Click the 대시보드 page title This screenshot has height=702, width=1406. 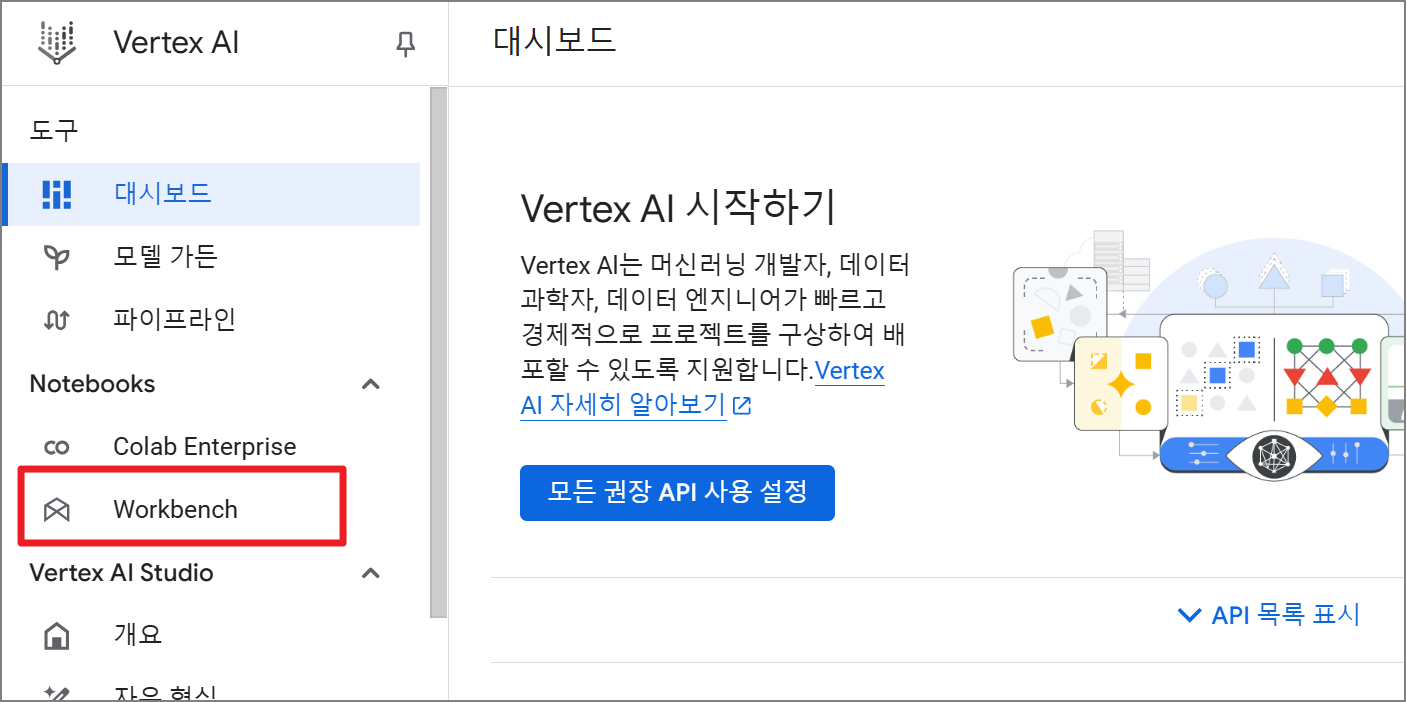point(555,40)
